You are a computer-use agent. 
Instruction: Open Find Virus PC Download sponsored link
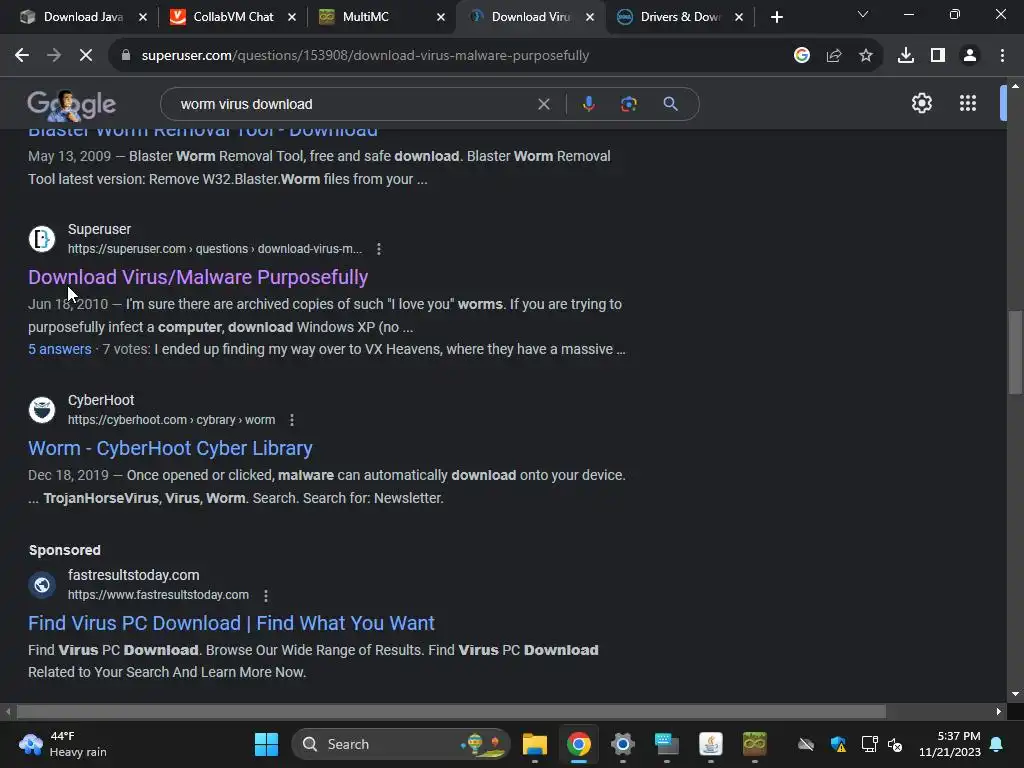click(231, 623)
